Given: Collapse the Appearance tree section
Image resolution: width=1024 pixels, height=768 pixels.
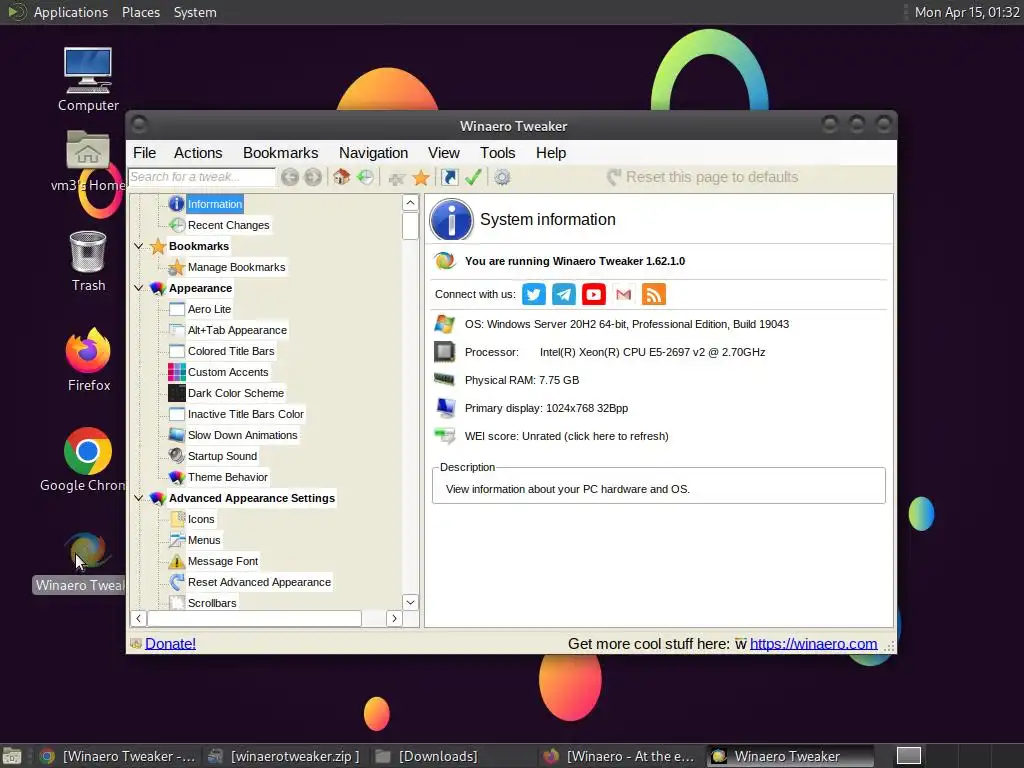Looking at the screenshot, I should coord(138,288).
